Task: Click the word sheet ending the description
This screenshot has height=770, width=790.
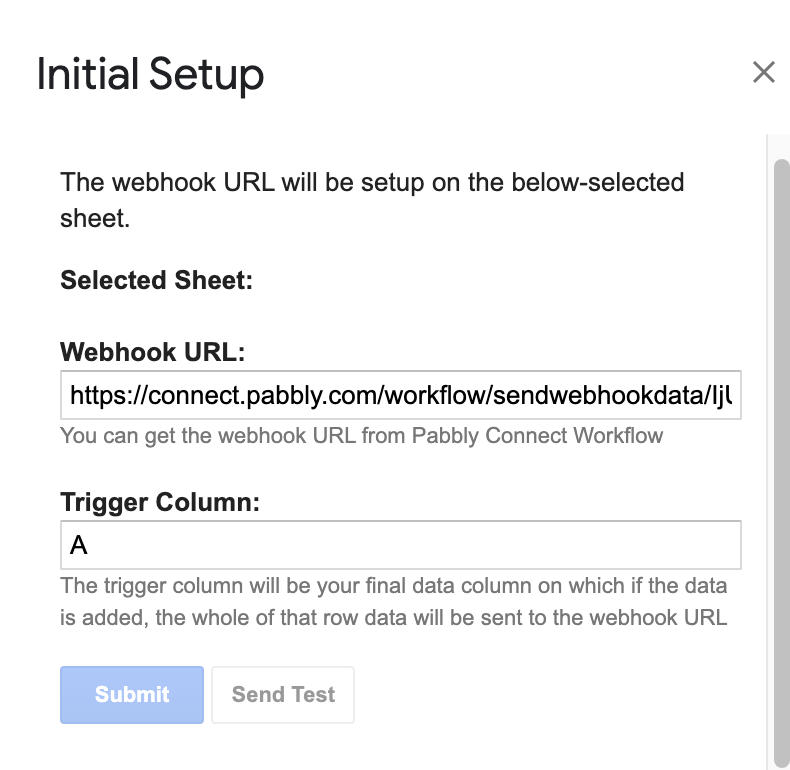Action: 95,219
